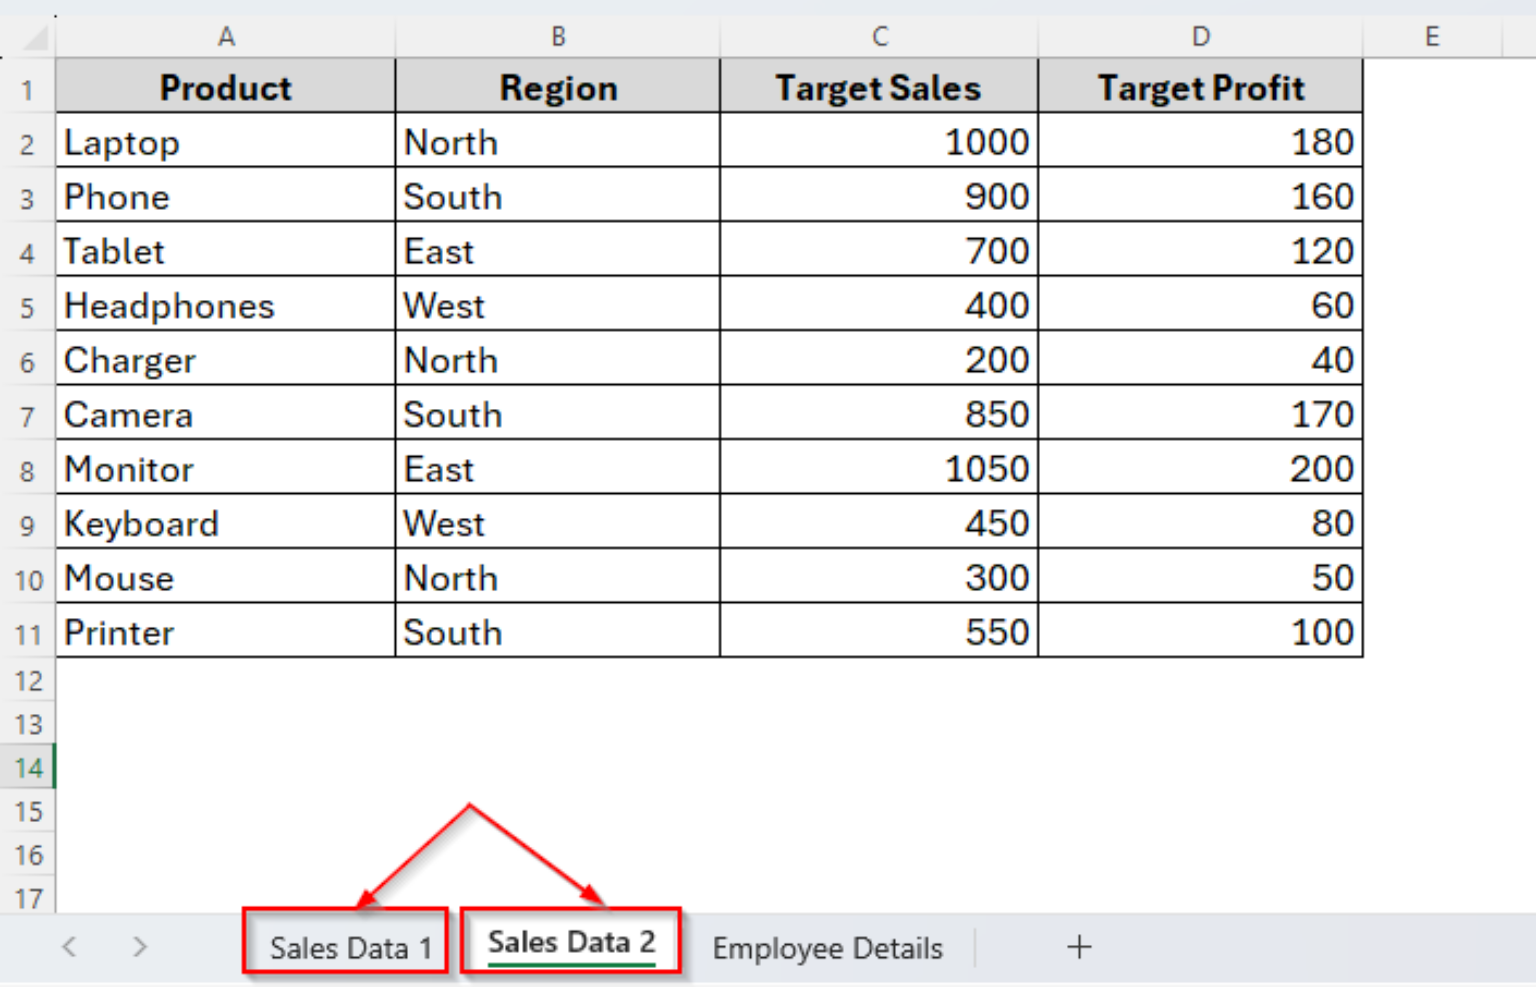Select the cell containing Laptop
Screen dimensions: 1536x987
(x=226, y=141)
